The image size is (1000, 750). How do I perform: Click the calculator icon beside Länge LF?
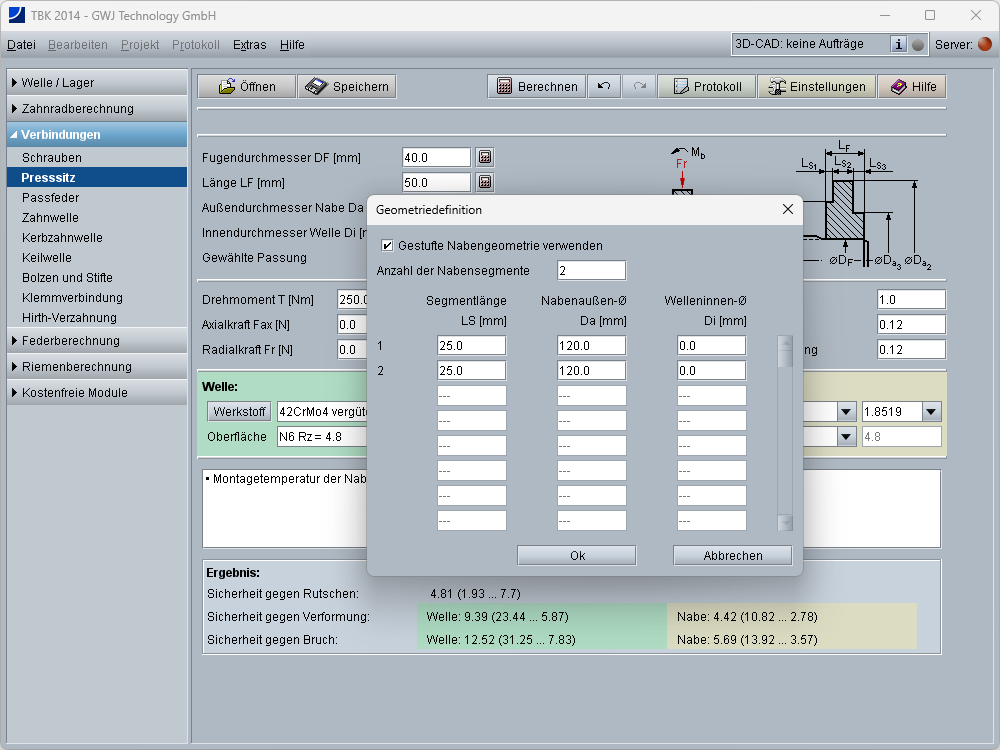click(x=485, y=182)
